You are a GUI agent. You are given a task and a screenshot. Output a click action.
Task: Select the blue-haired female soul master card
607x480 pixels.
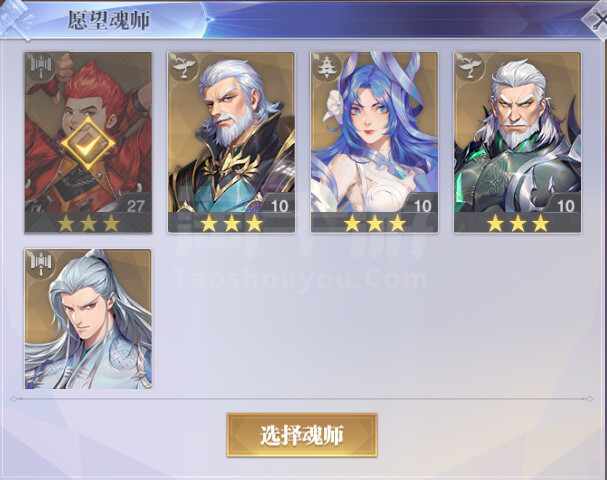click(374, 142)
